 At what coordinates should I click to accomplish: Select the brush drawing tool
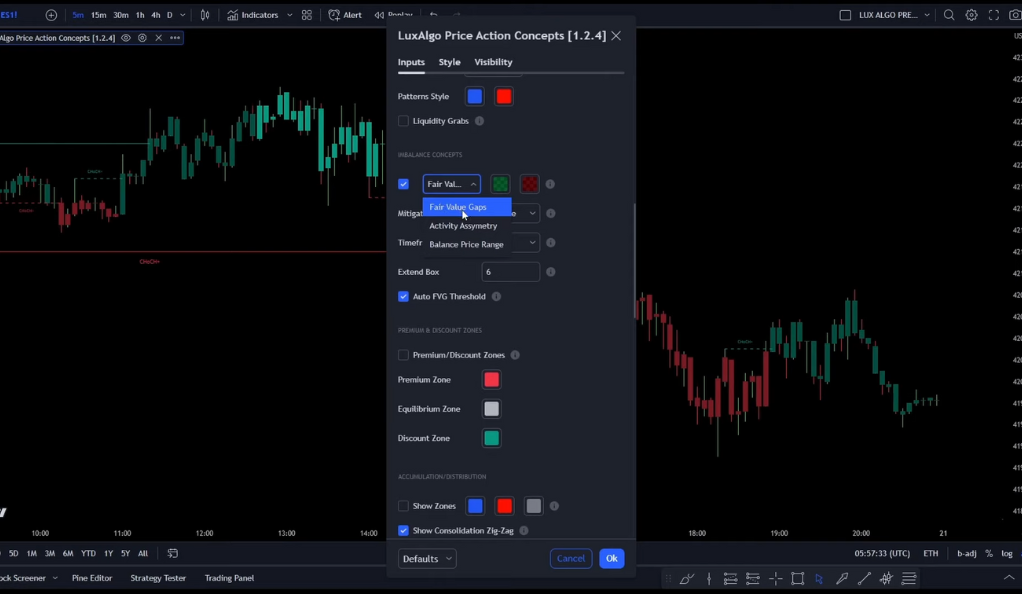pos(686,578)
